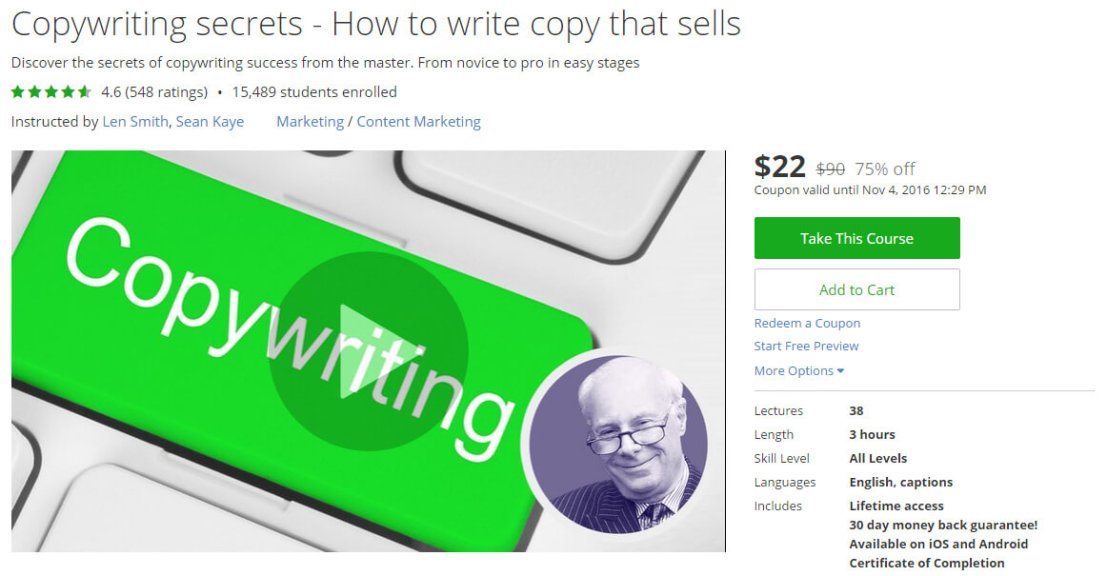The height and width of the screenshot is (576, 1107).
Task: Expand the More Options dropdown
Action: [x=799, y=371]
